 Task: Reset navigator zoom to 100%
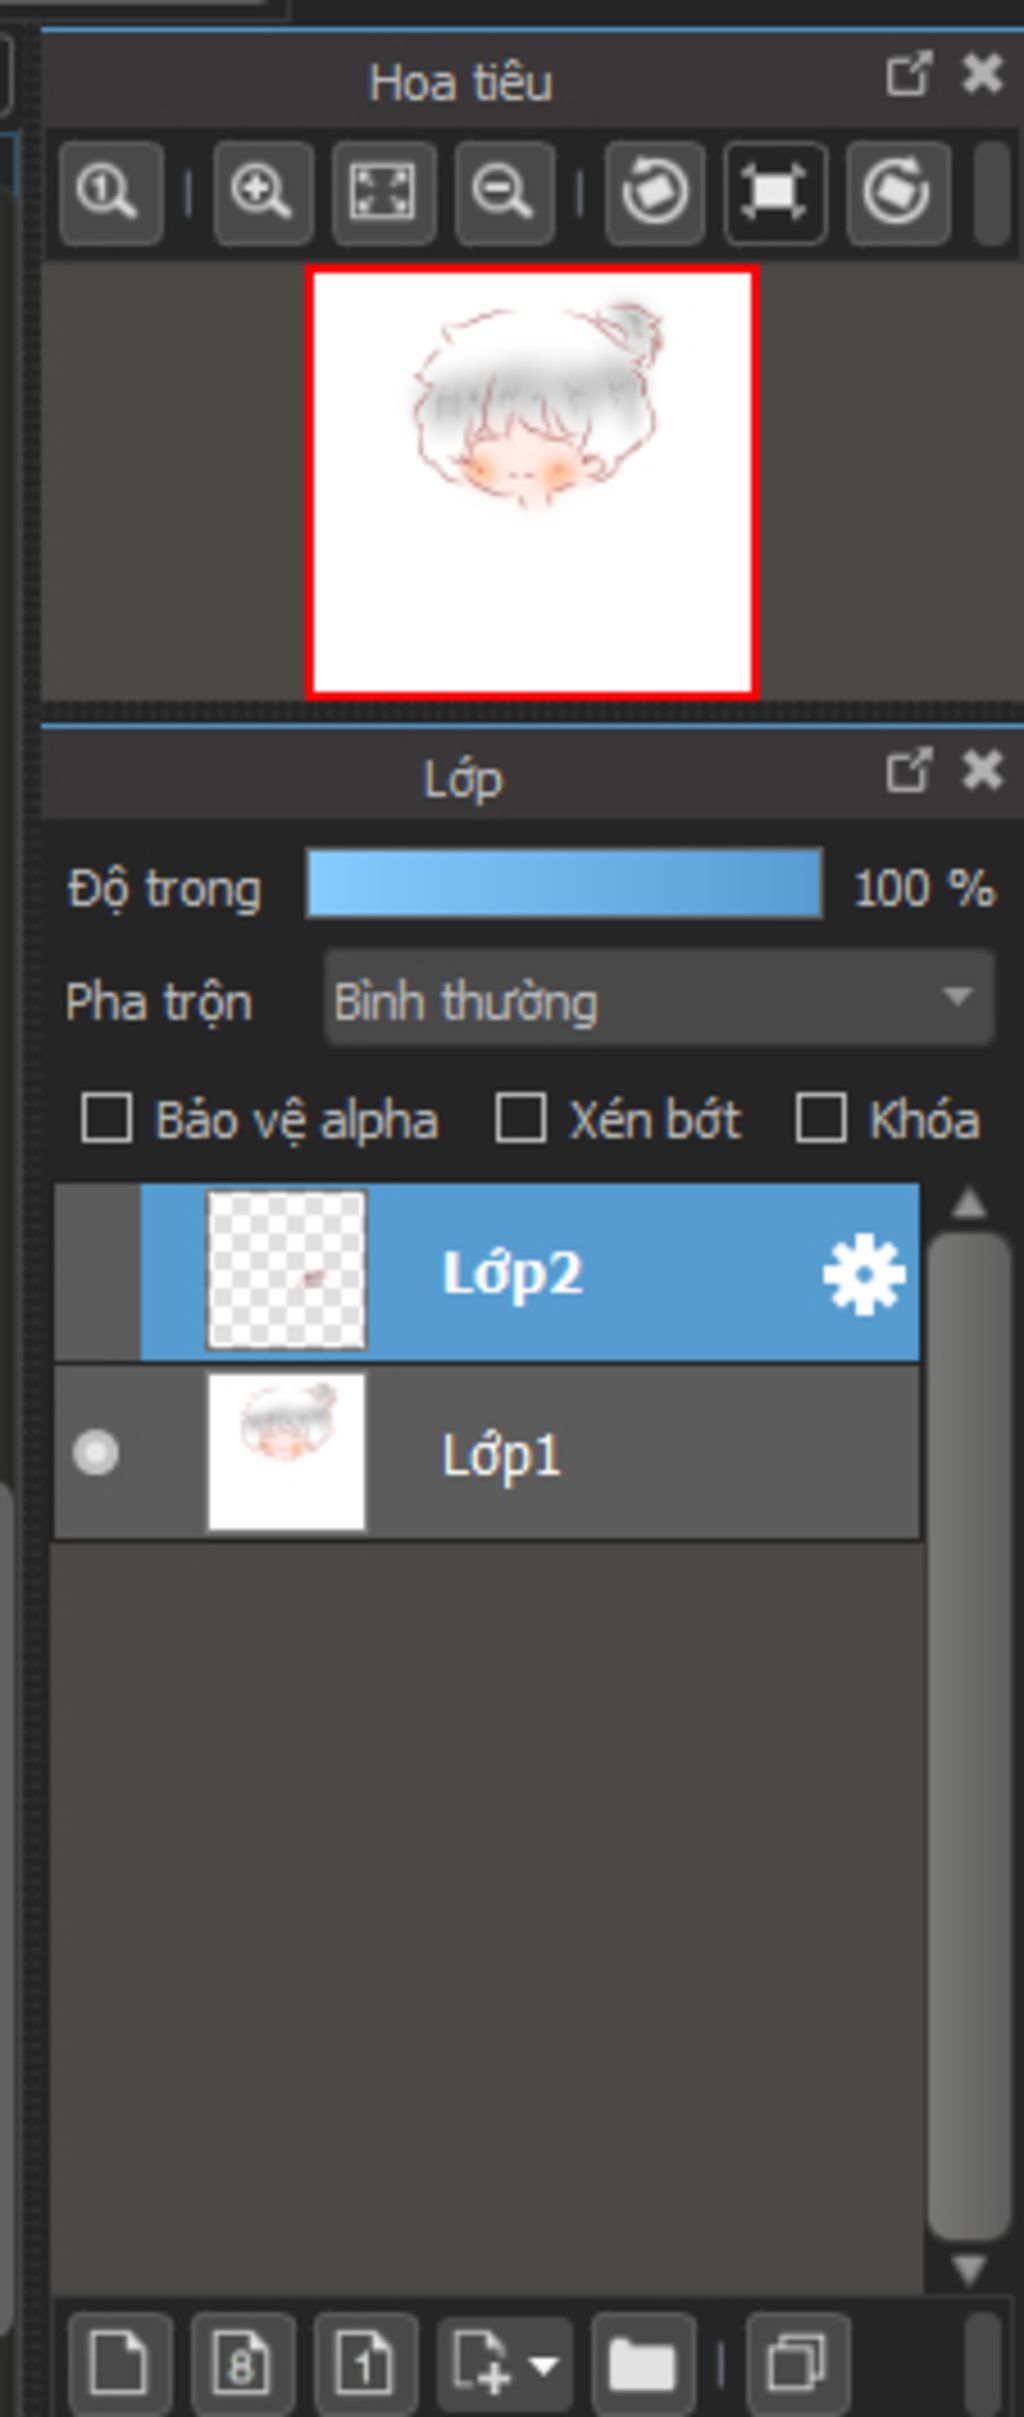coord(110,193)
